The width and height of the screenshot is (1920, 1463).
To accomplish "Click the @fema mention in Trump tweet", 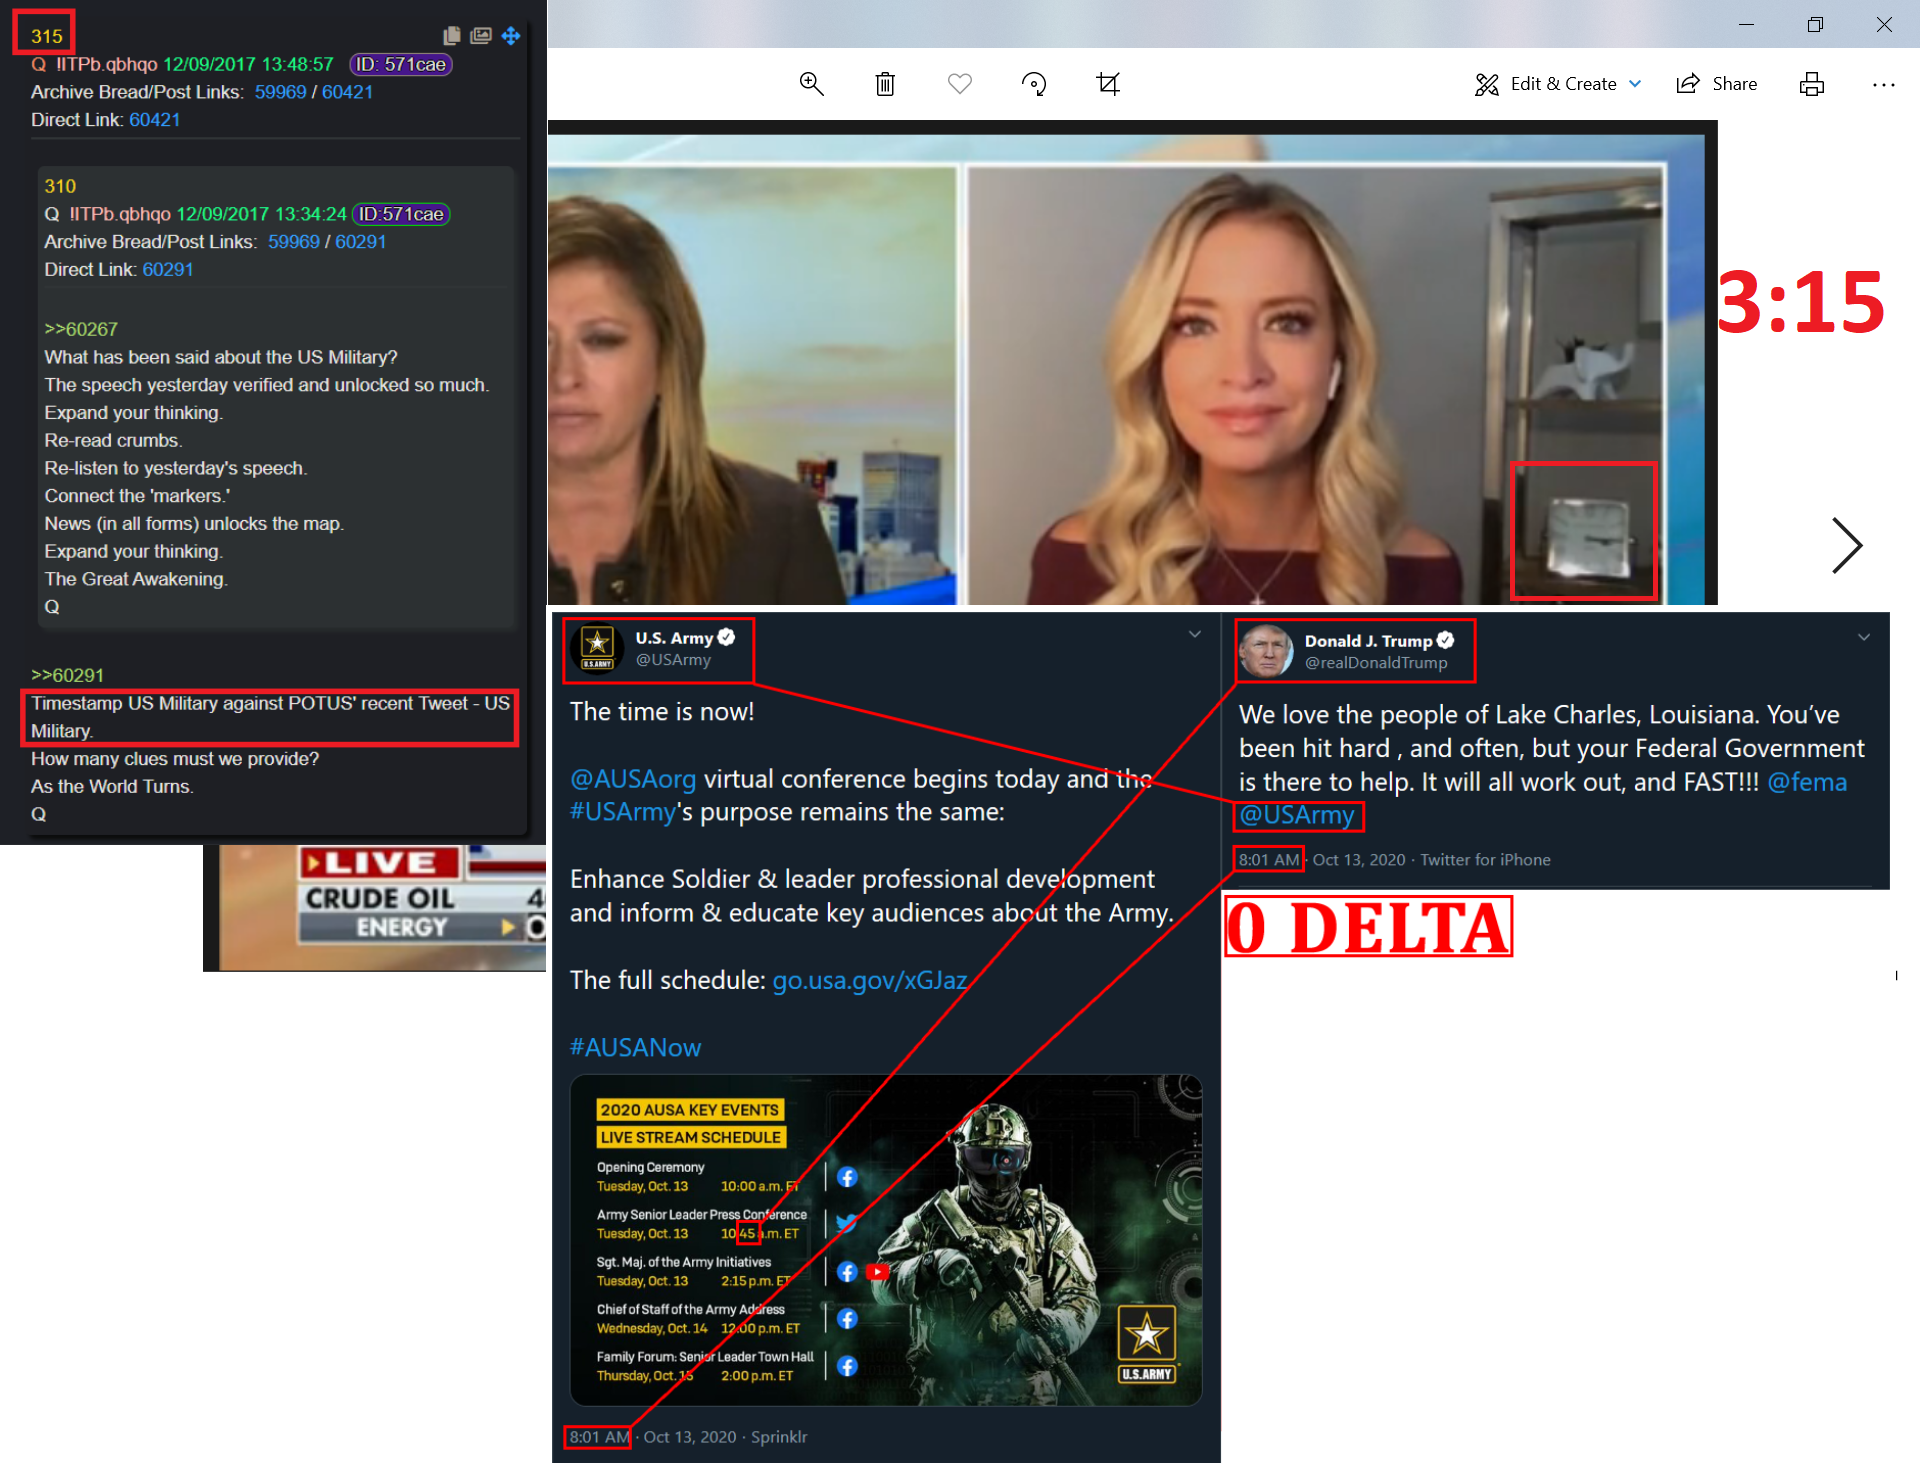I will click(1807, 782).
